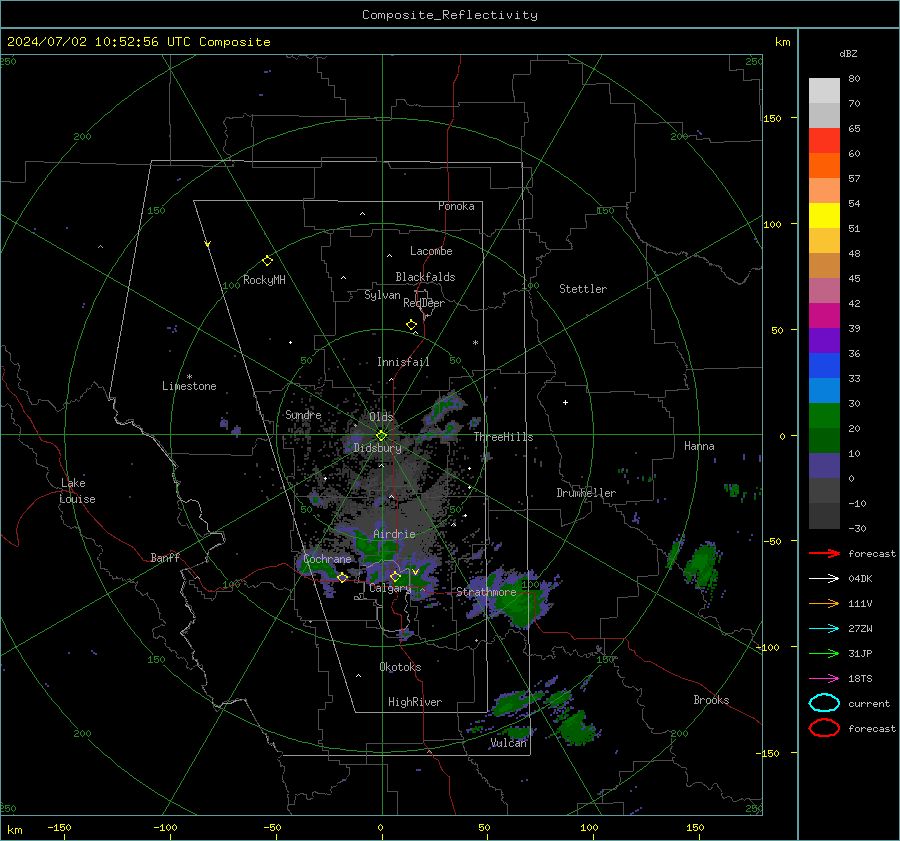Click the Innisfail city label
900x841 pixels.
[x=403, y=362]
